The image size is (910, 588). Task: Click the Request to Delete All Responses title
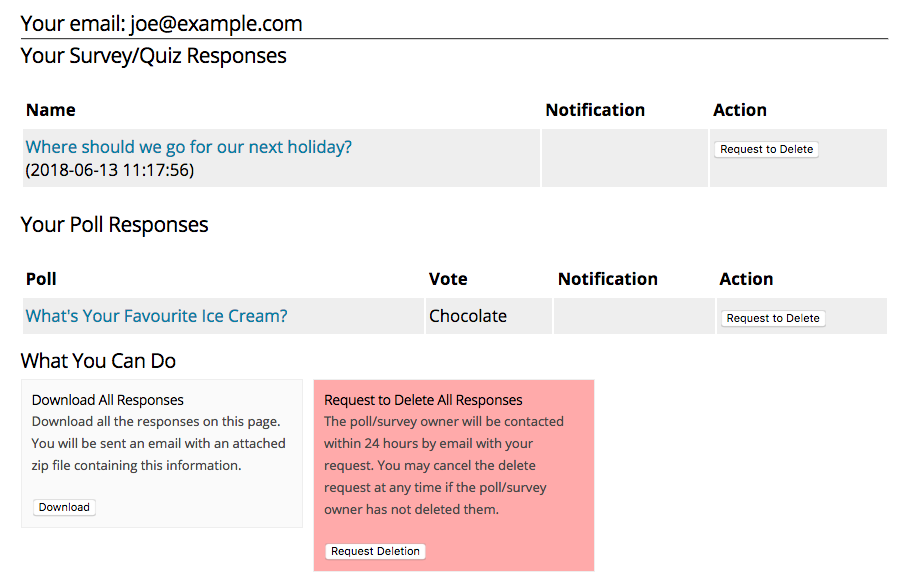[x=423, y=400]
